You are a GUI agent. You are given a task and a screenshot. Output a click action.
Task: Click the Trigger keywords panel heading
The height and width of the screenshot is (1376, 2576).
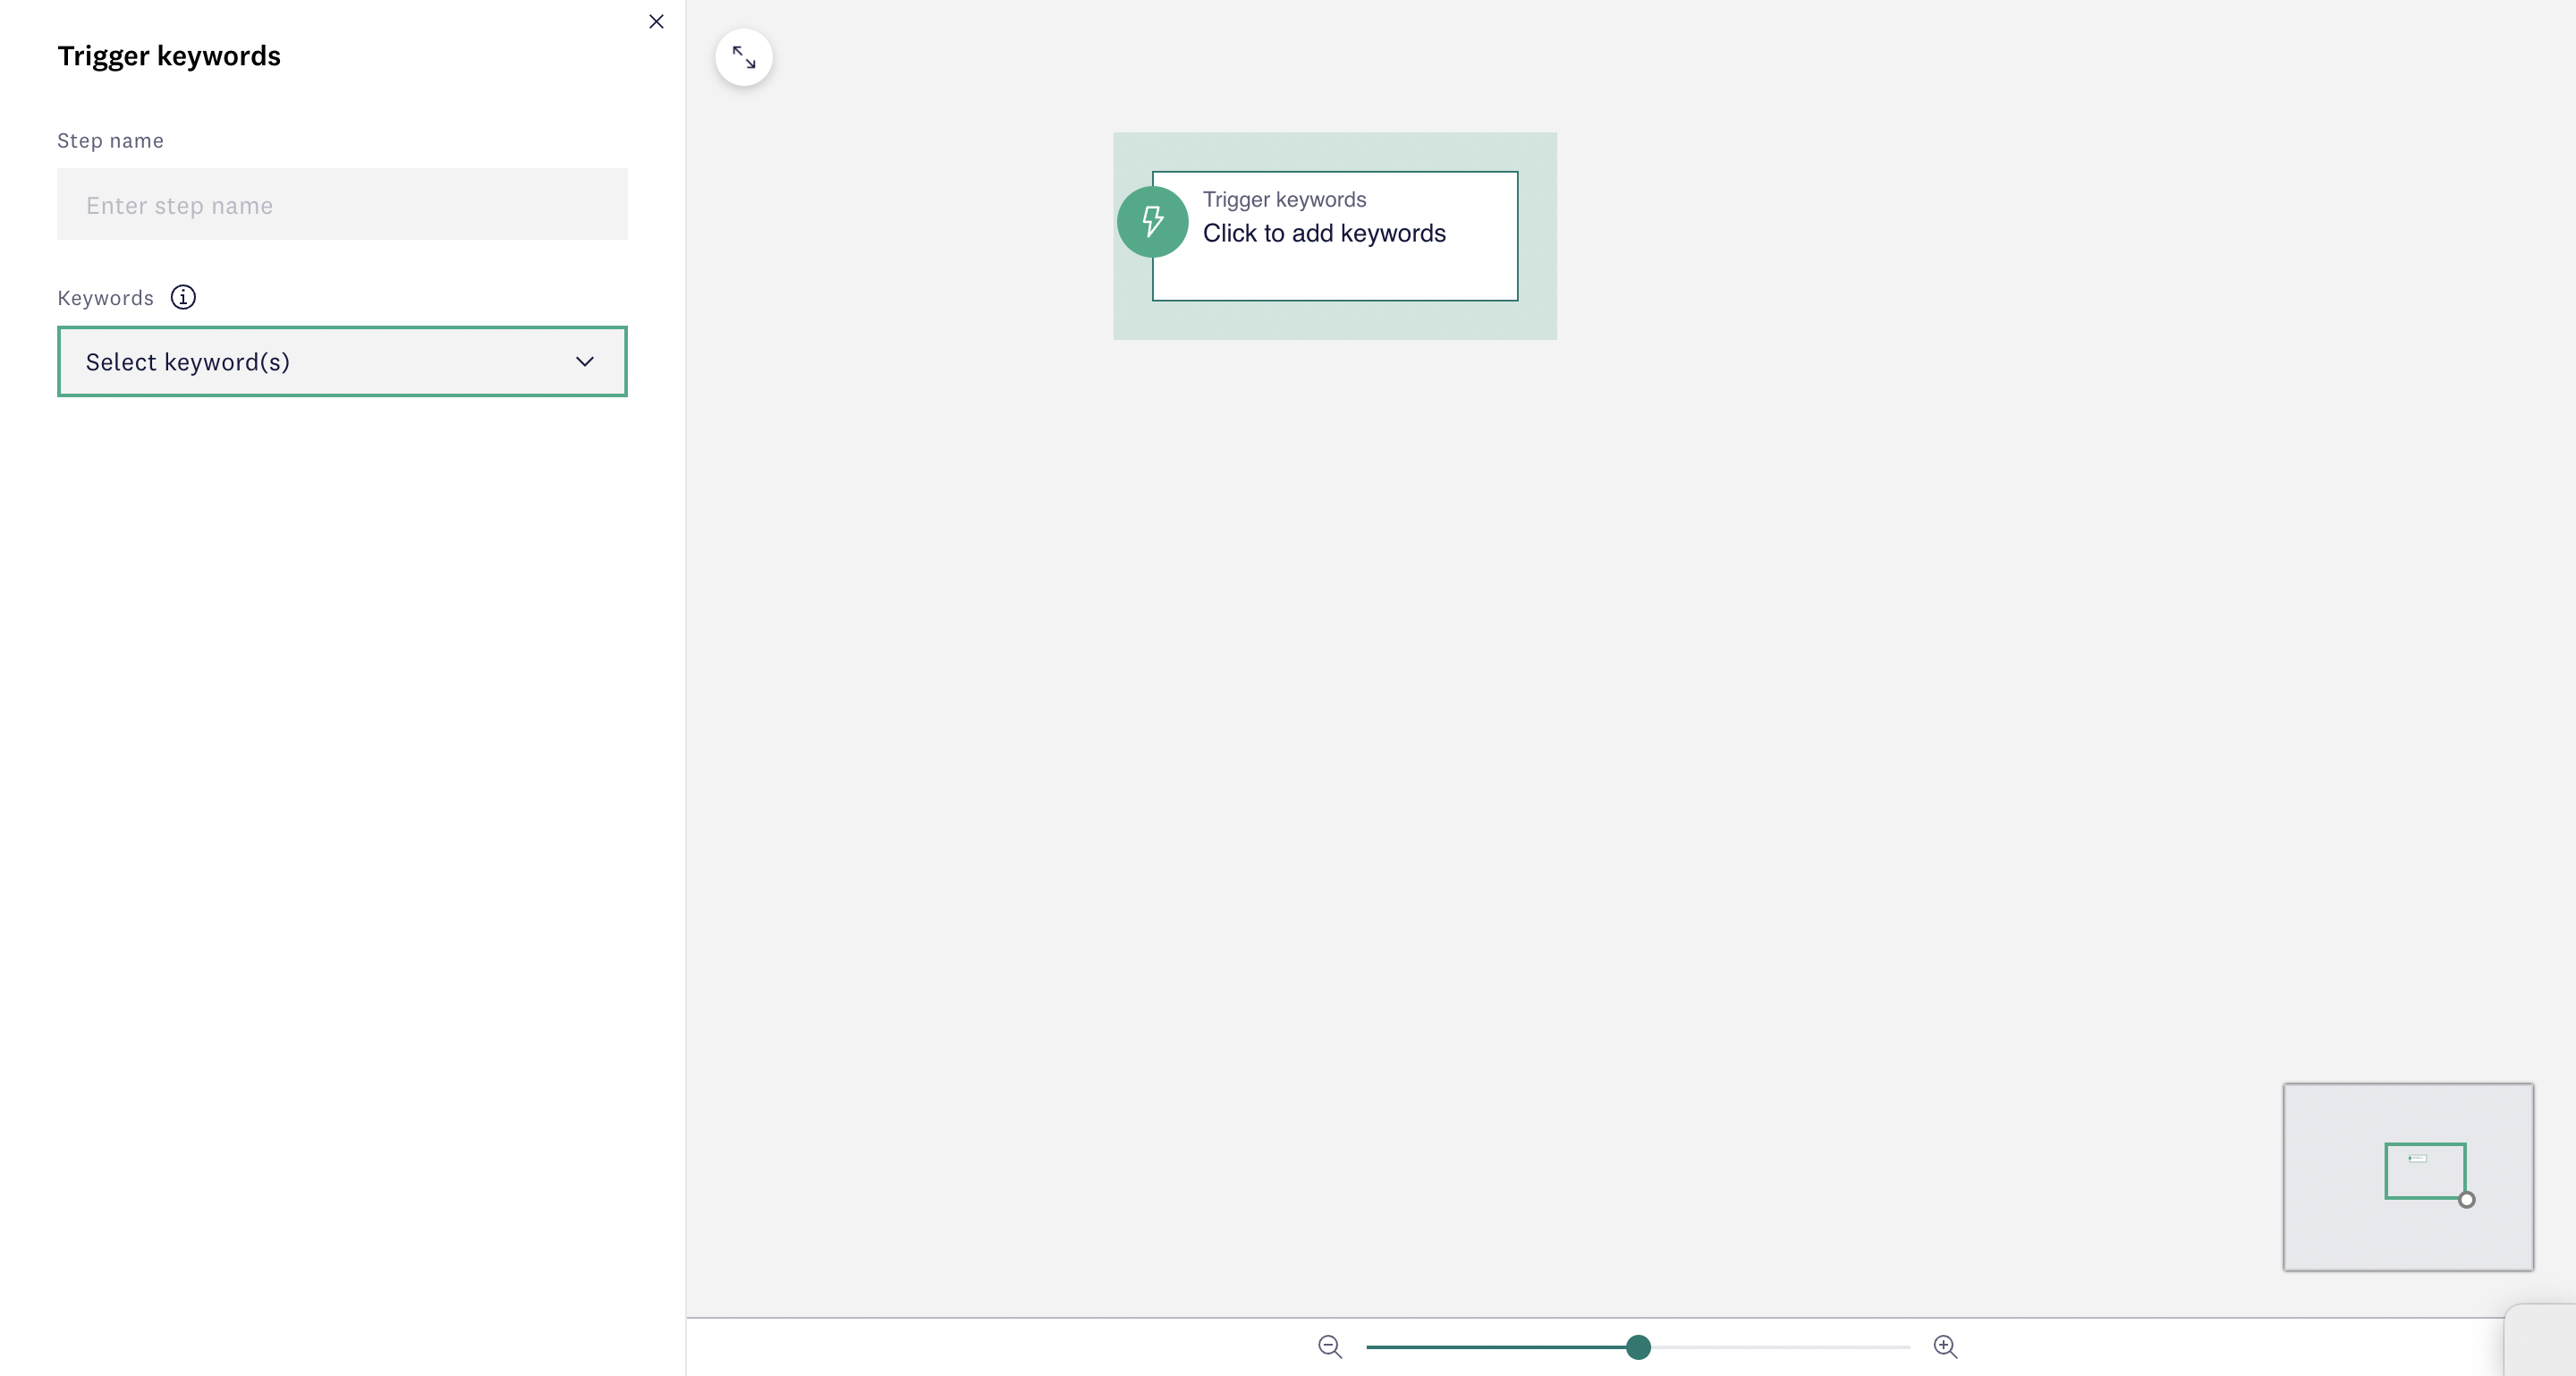coord(169,56)
